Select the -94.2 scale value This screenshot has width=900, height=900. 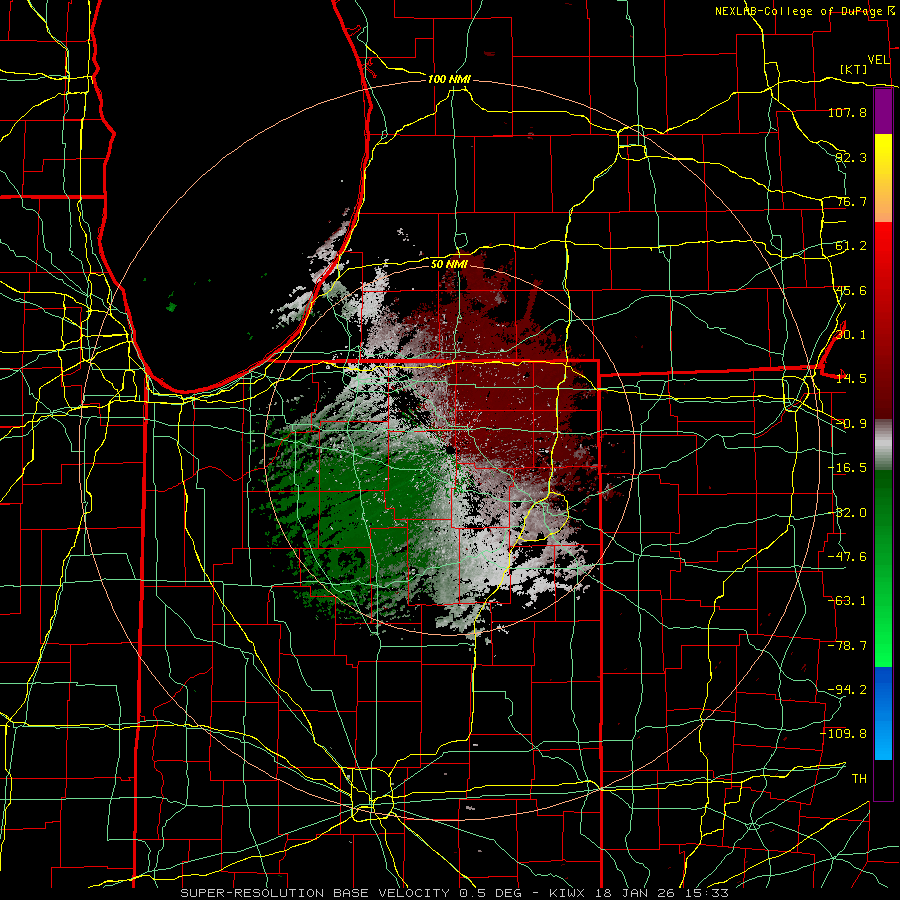click(847, 690)
